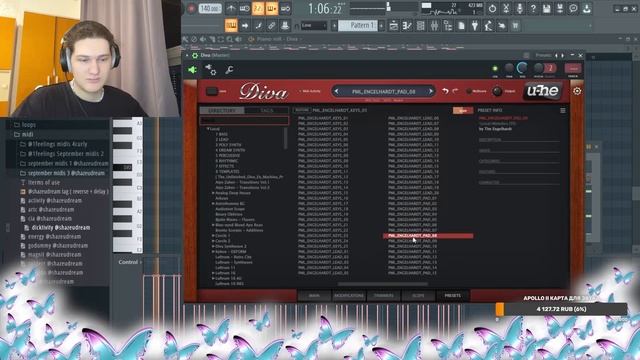
Task: Switch to the DIRECTORY tab
Action: coord(222,111)
